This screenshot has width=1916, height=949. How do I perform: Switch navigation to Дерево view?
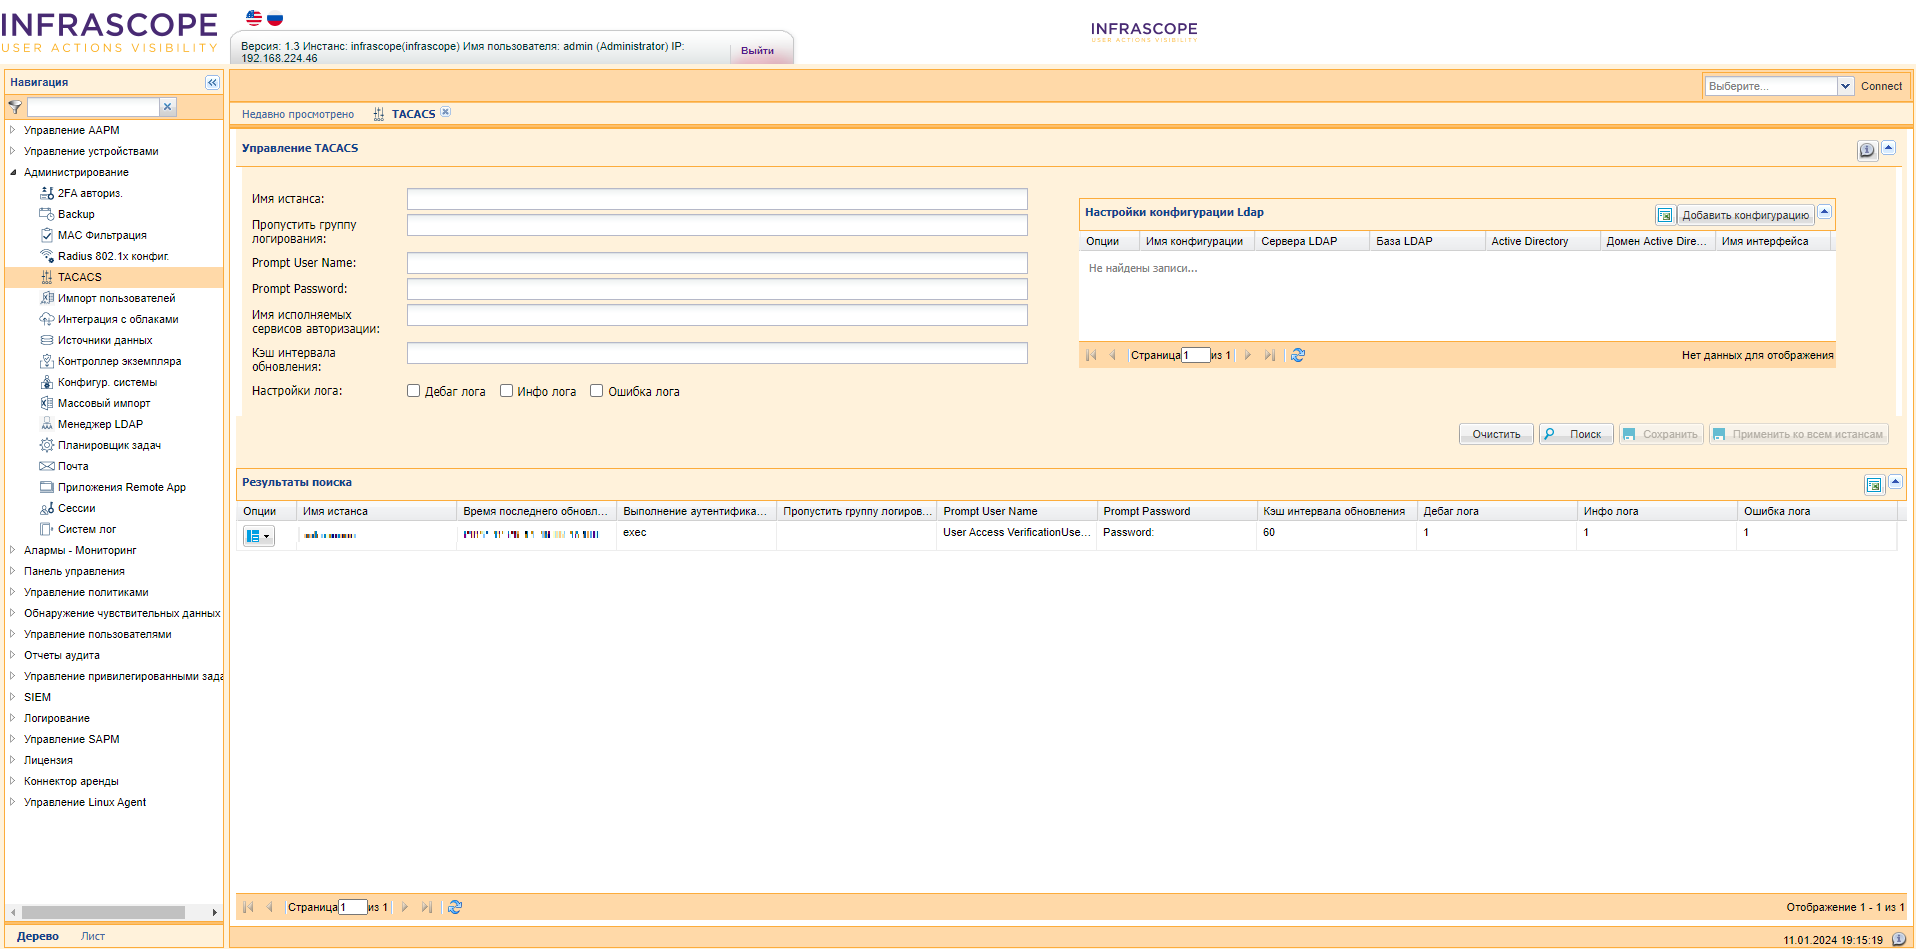point(38,936)
